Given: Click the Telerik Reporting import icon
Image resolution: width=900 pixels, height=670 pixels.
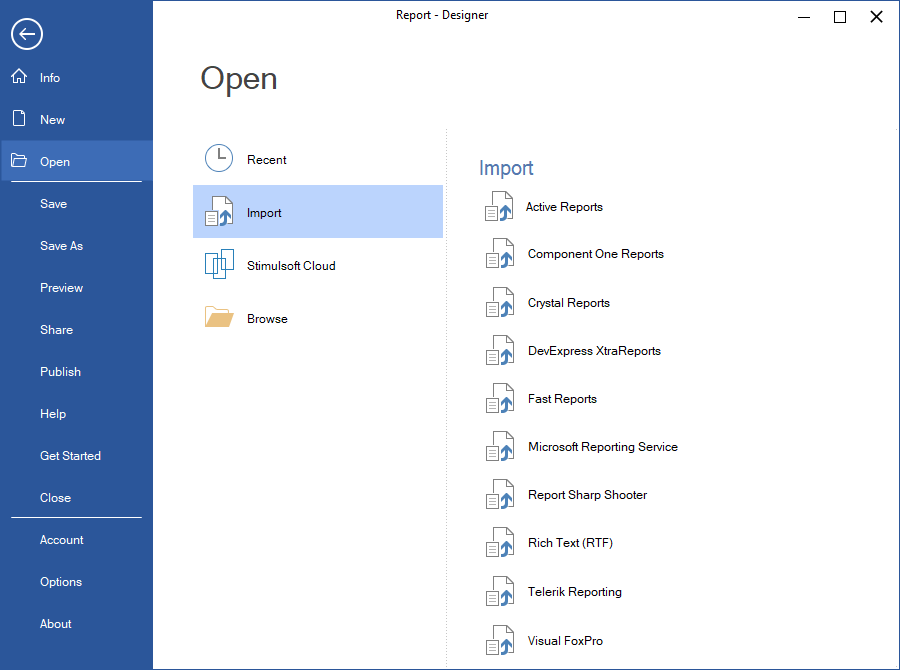Looking at the screenshot, I should (x=499, y=592).
